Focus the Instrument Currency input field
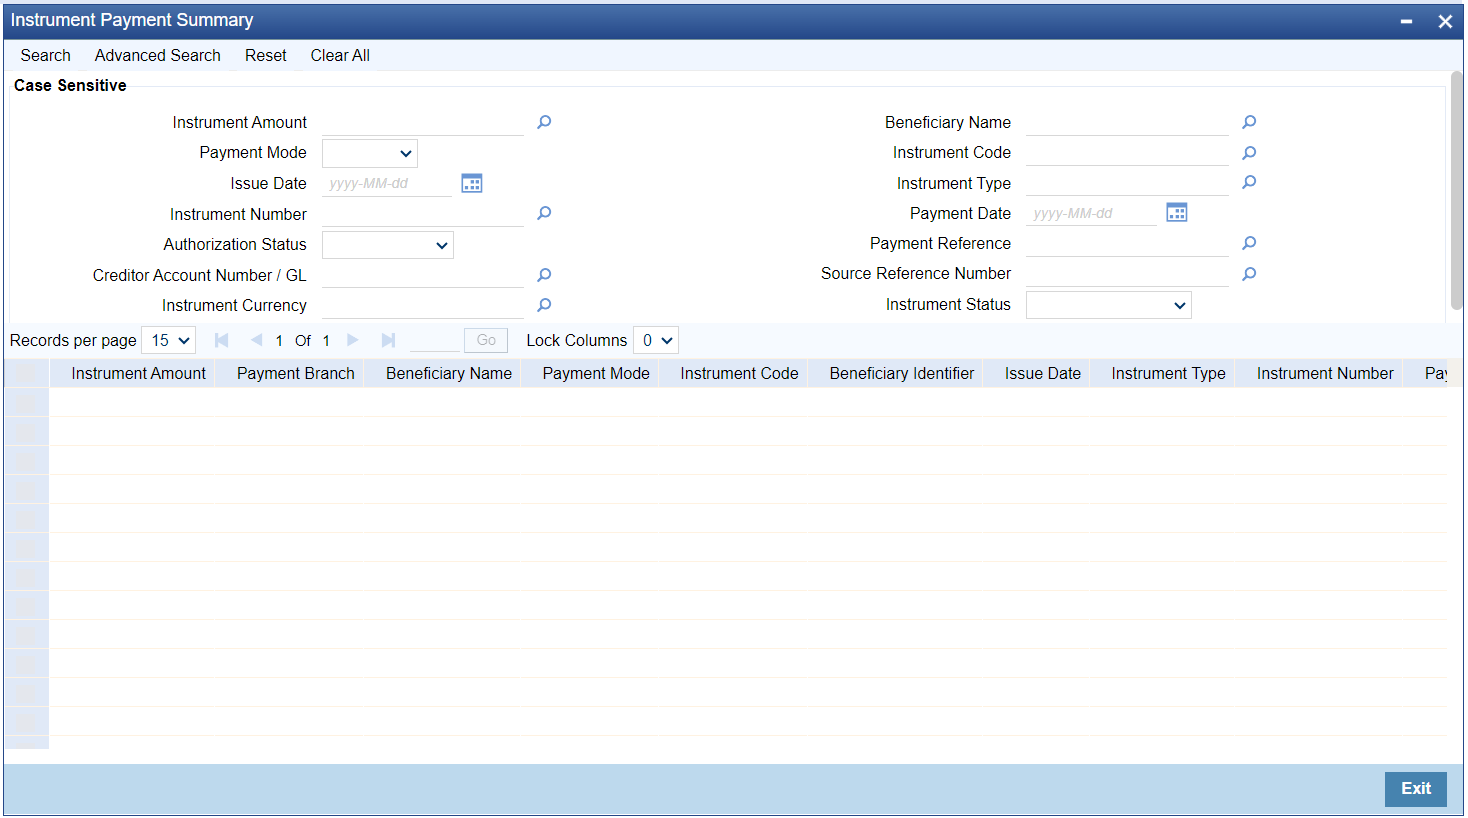Screen dimensions: 1468x818 click(423, 305)
